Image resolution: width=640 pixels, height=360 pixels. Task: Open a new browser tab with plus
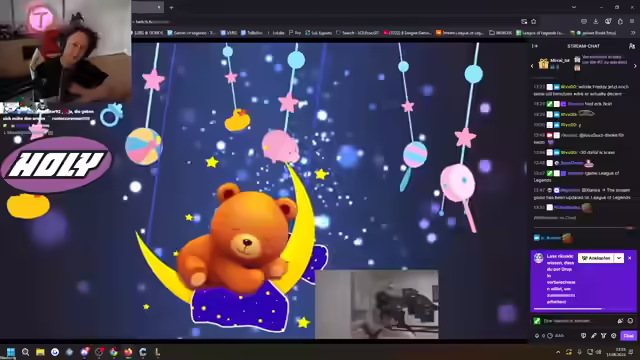coord(171,7)
